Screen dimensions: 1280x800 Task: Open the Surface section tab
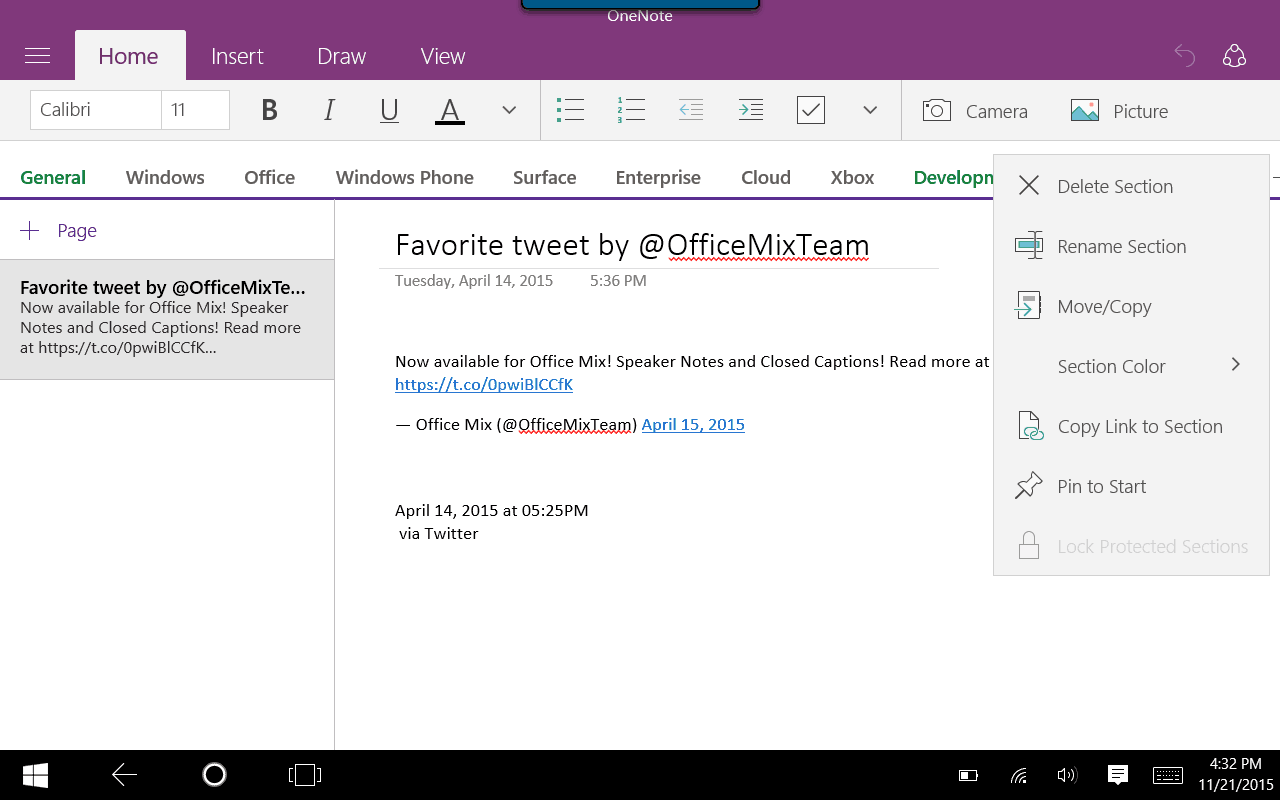click(545, 177)
